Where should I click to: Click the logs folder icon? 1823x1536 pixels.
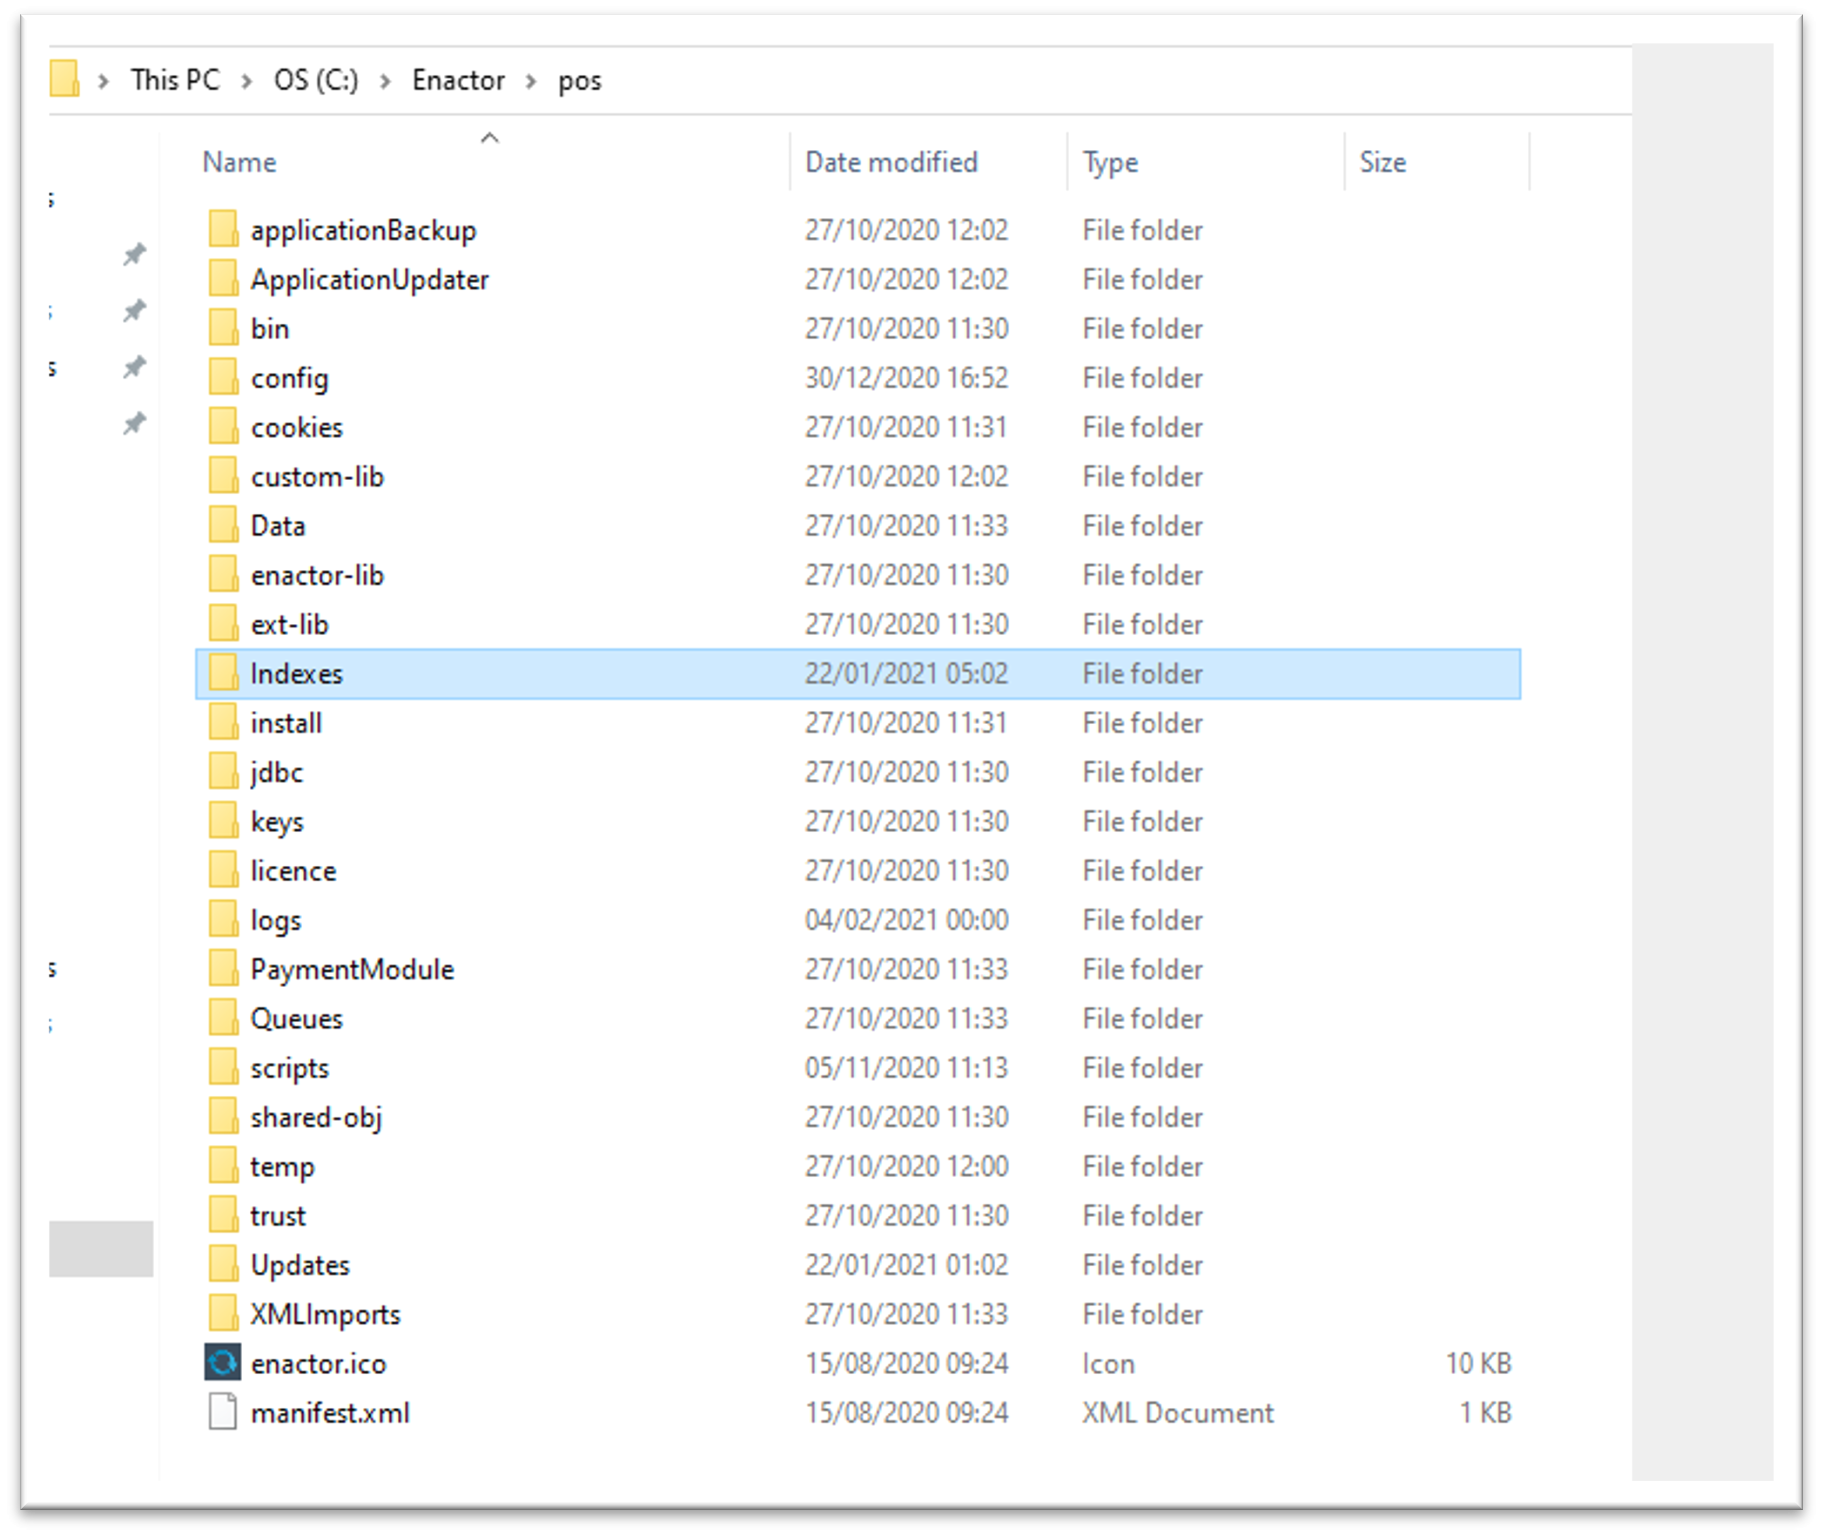coord(222,919)
